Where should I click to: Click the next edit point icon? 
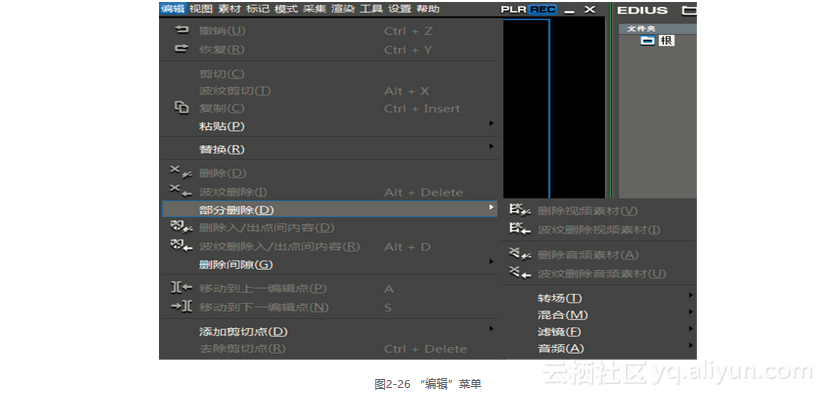[182, 306]
